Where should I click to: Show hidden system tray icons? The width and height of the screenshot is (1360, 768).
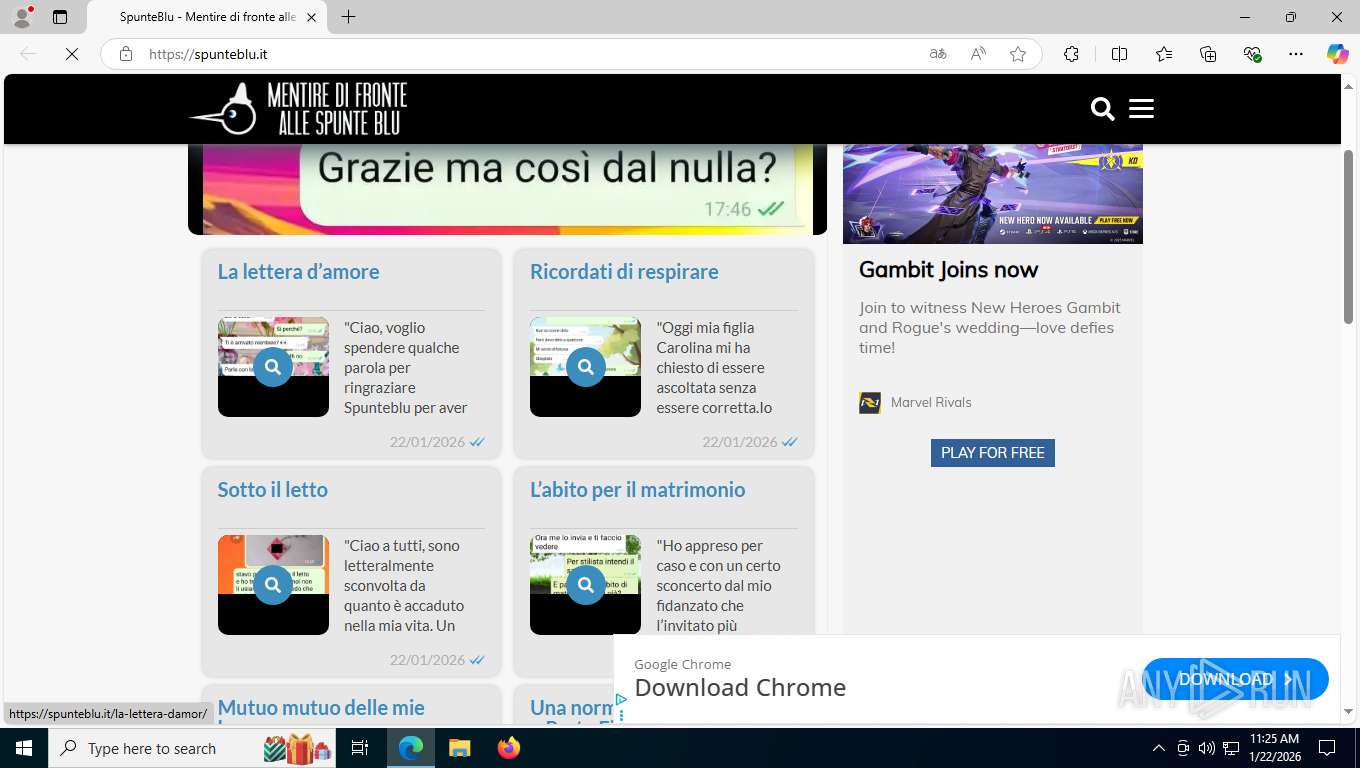pyautogui.click(x=1158, y=748)
